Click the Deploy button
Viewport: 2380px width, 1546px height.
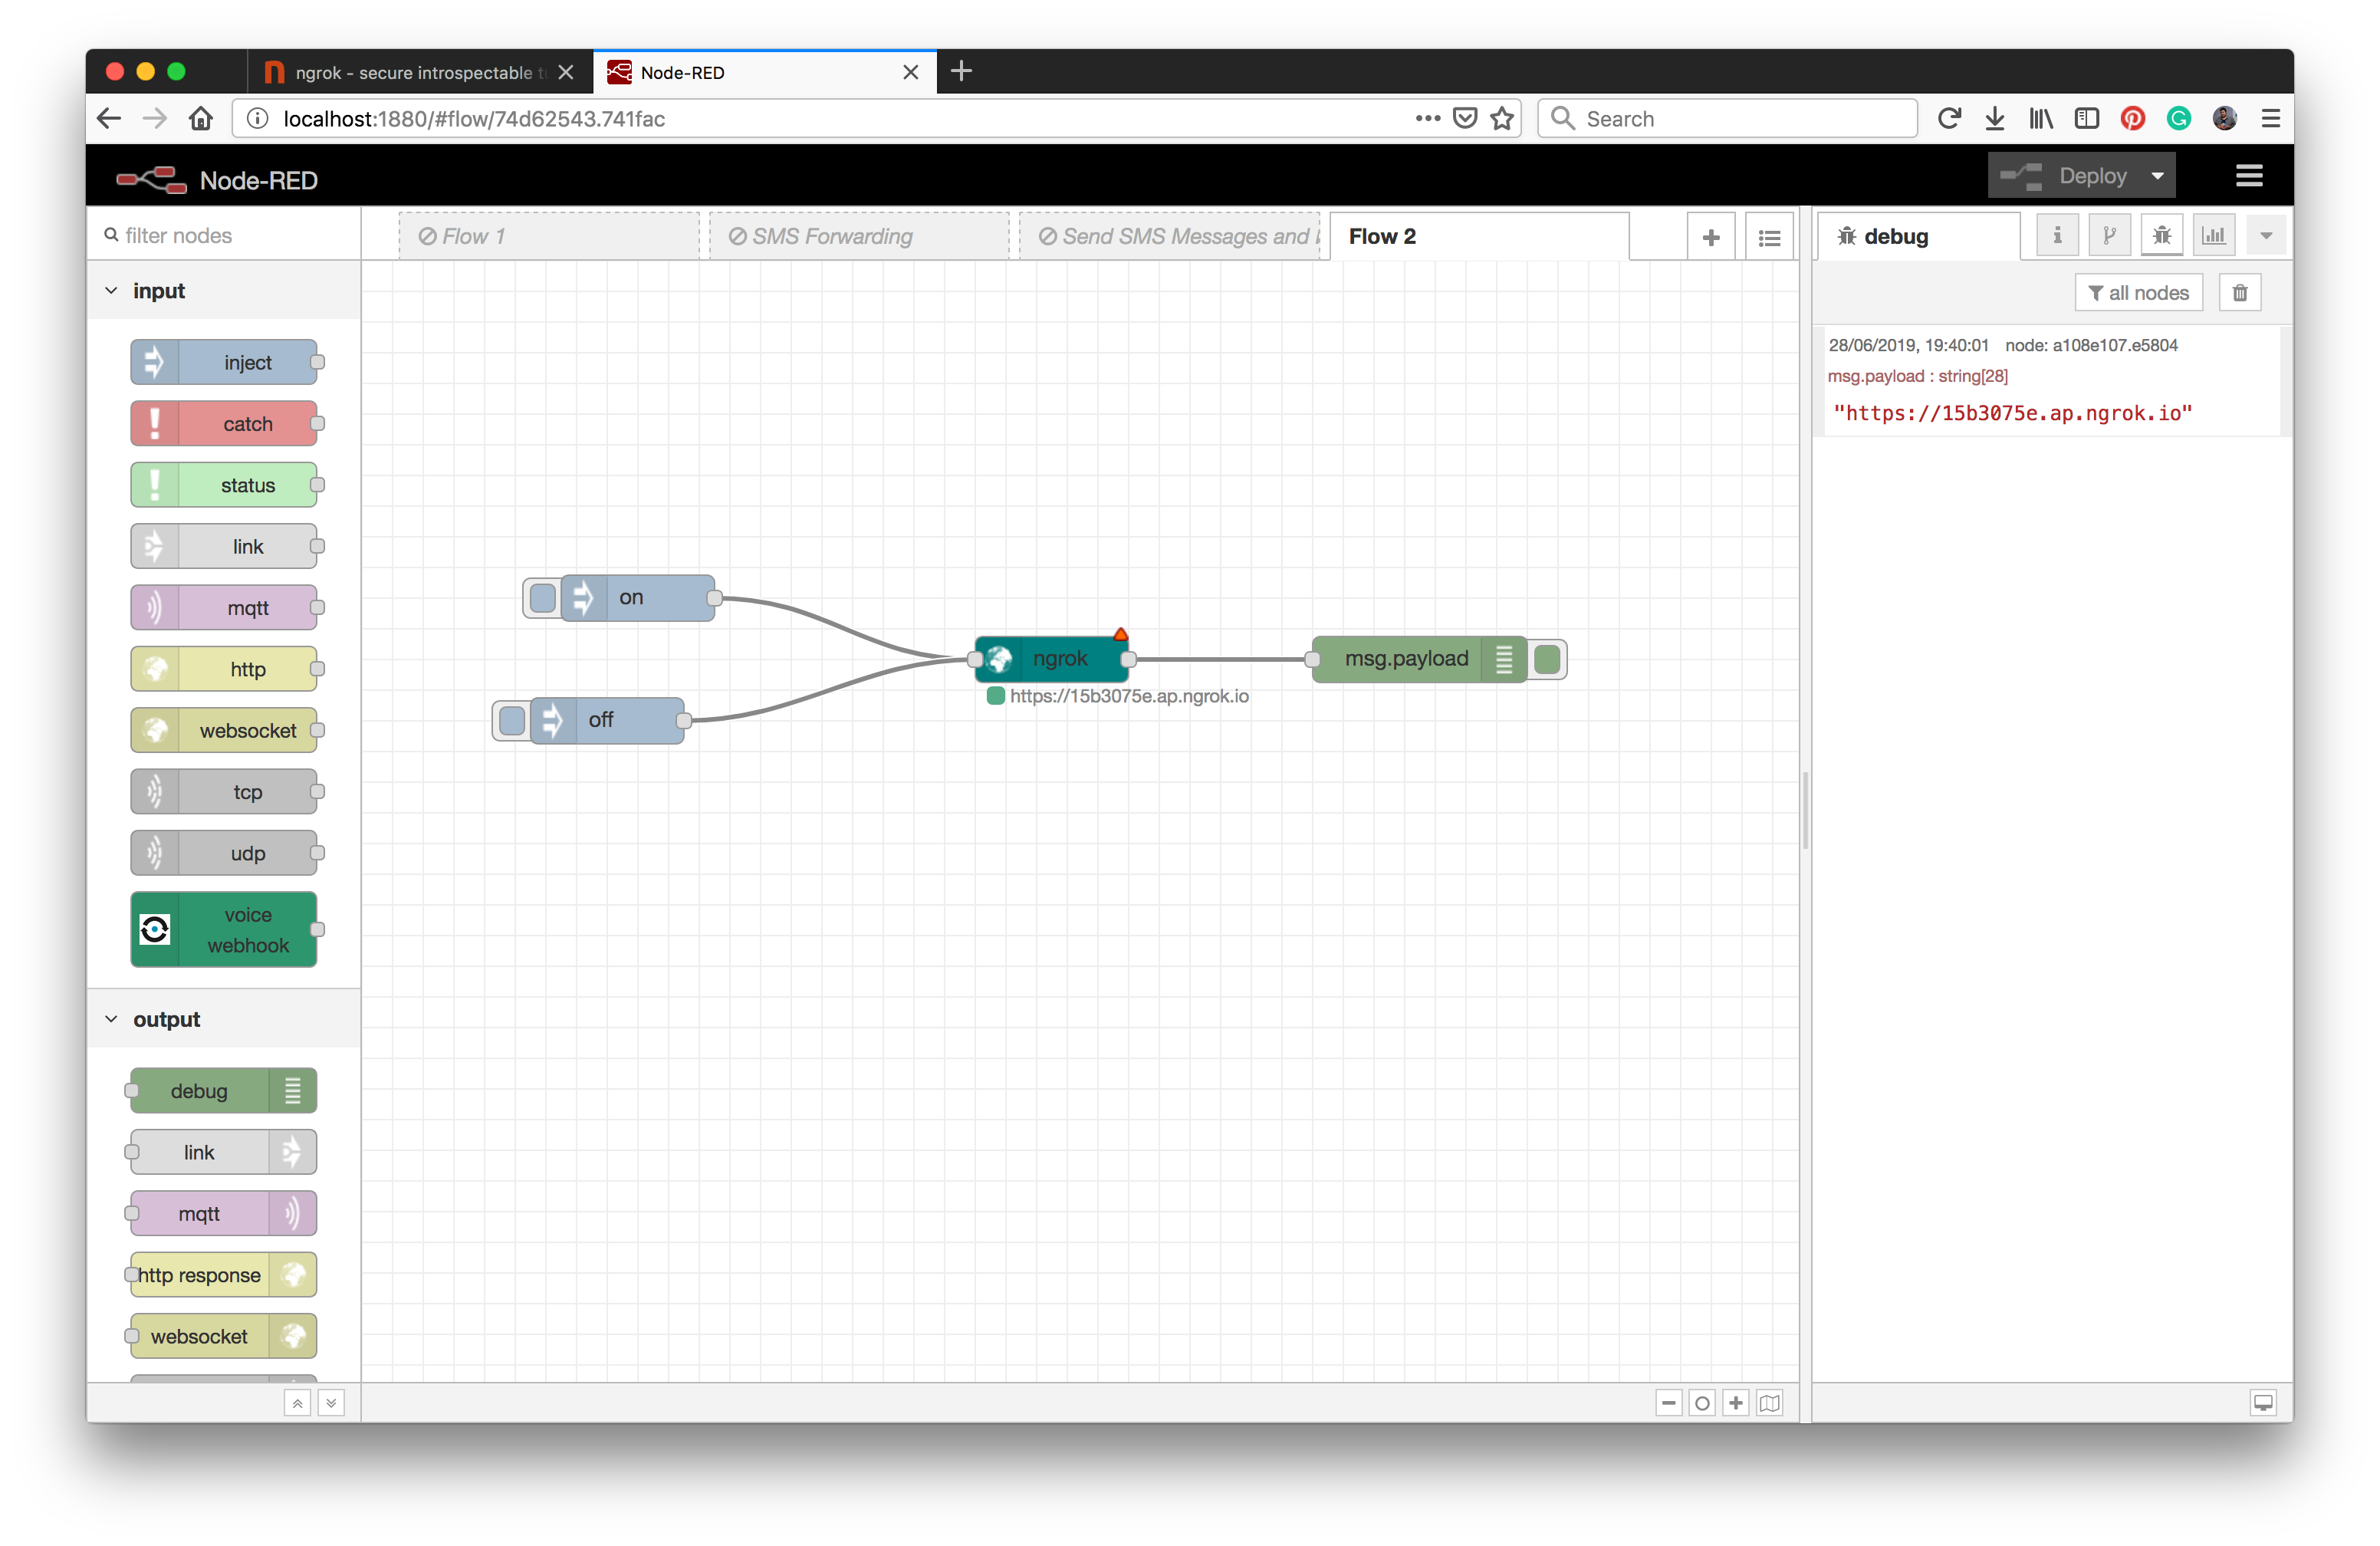2066,176
